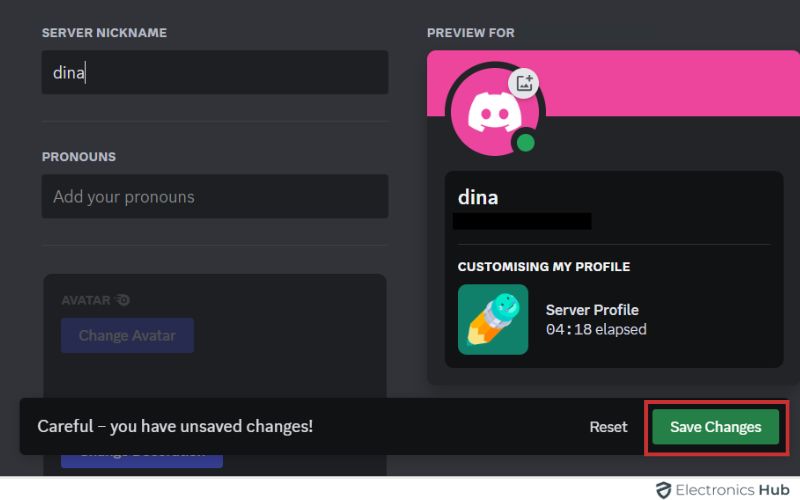800x500 pixels.
Task: Click the 'PRONOUNS' section label
Action: coord(79,157)
